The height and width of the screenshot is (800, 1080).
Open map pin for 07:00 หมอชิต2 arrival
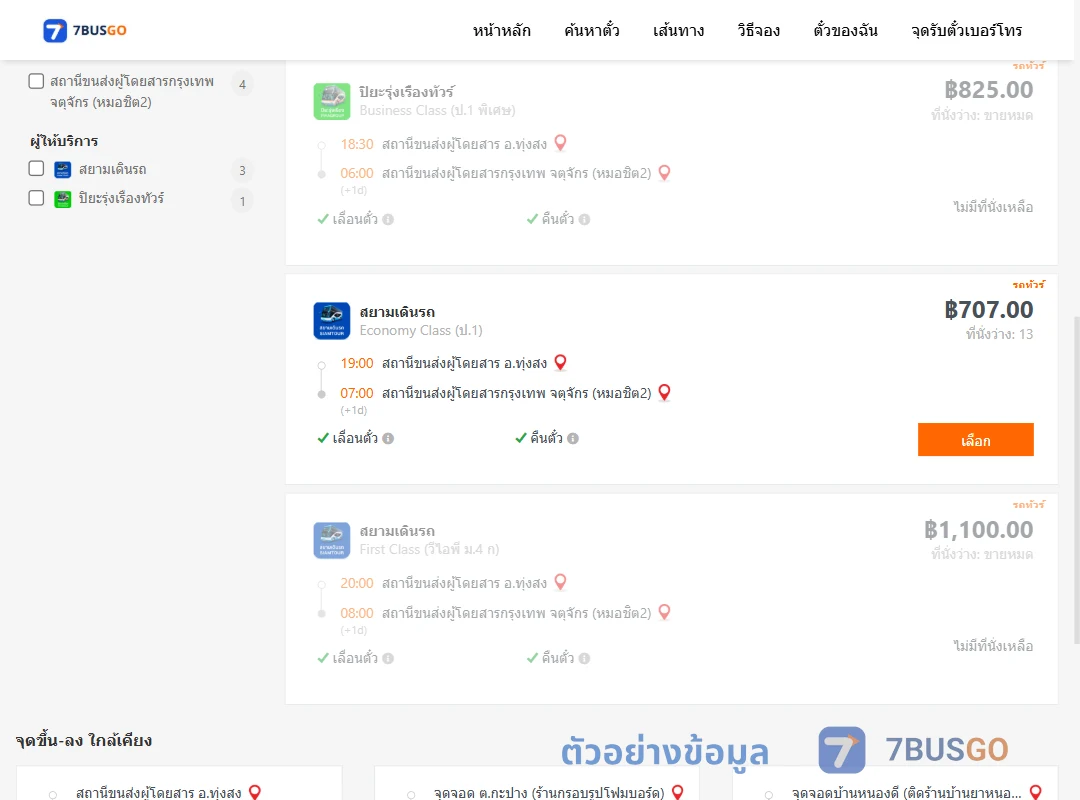coord(665,392)
